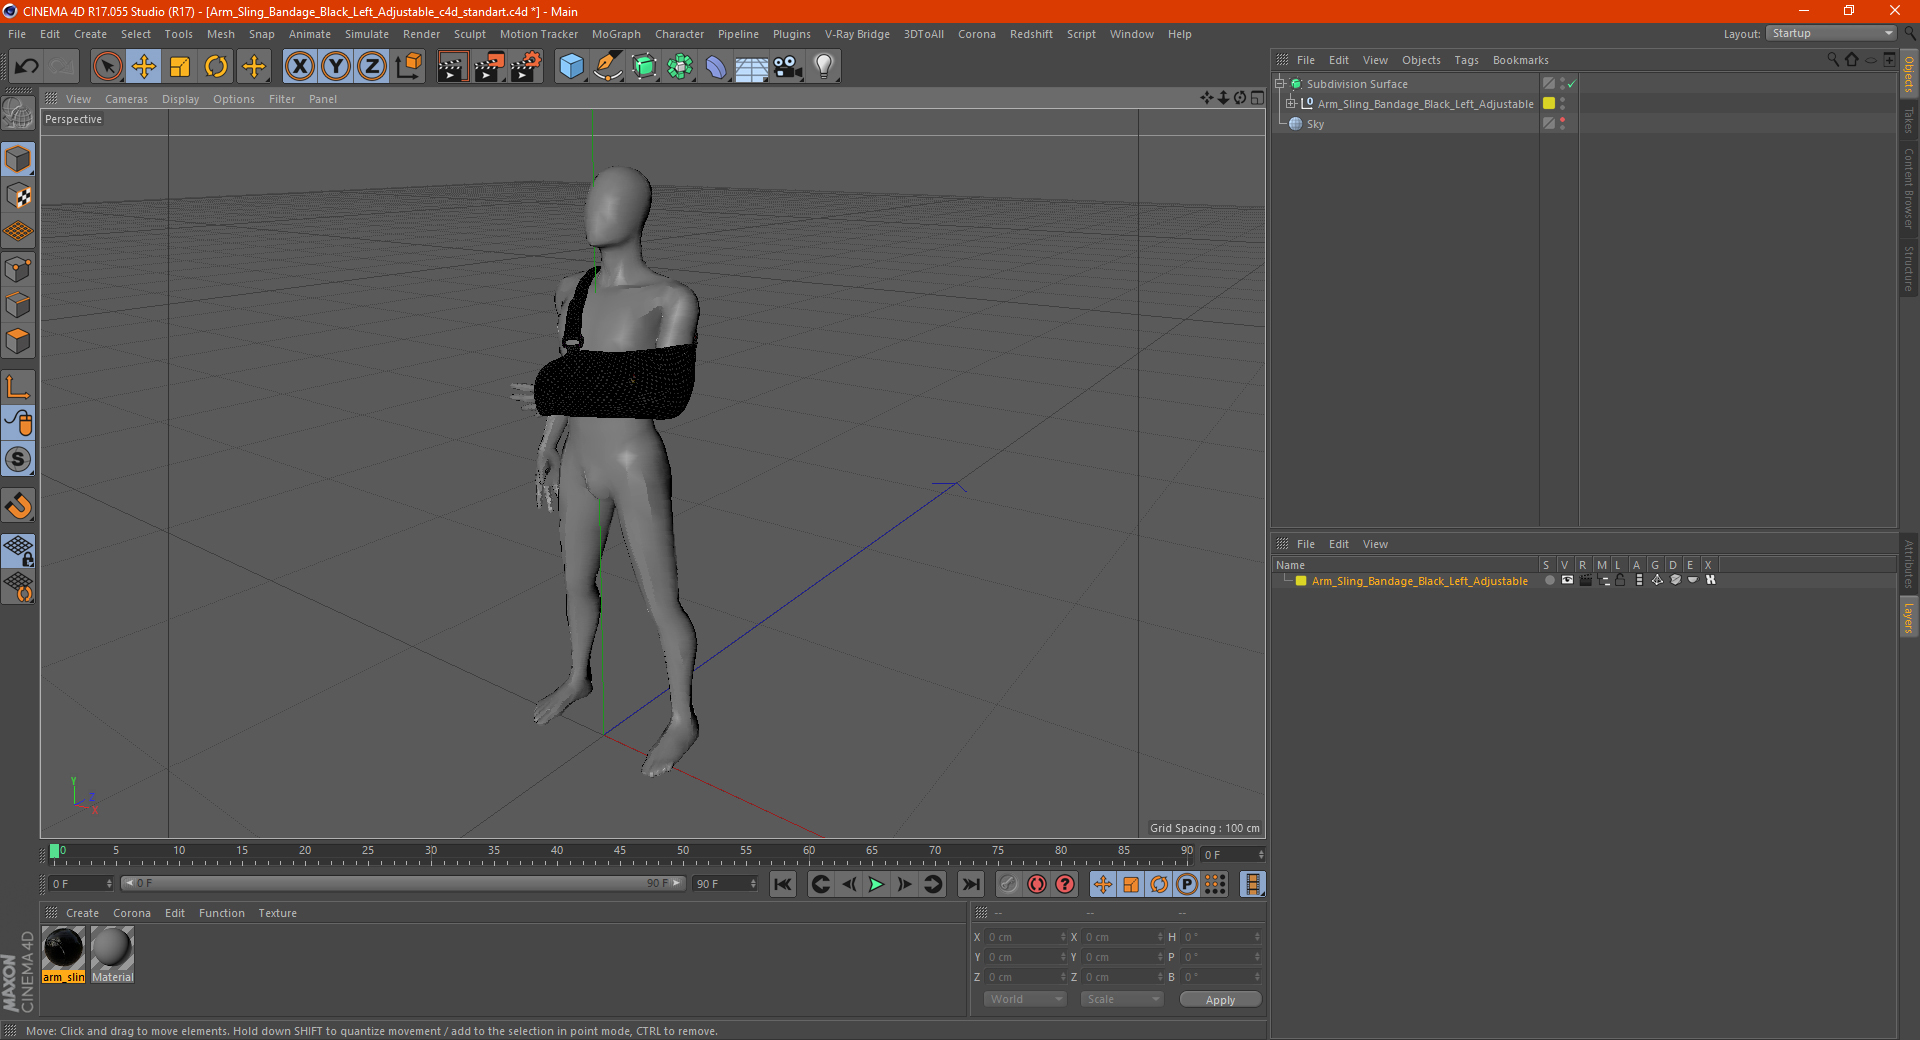Click Make Editable icon in left sidebar
This screenshot has width=1920, height=1040.
tap(18, 114)
